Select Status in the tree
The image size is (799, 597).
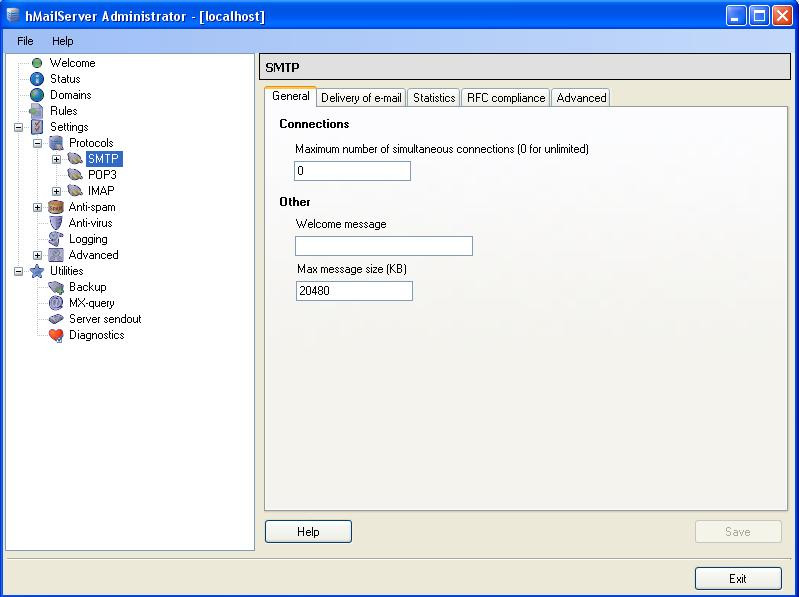coord(65,79)
